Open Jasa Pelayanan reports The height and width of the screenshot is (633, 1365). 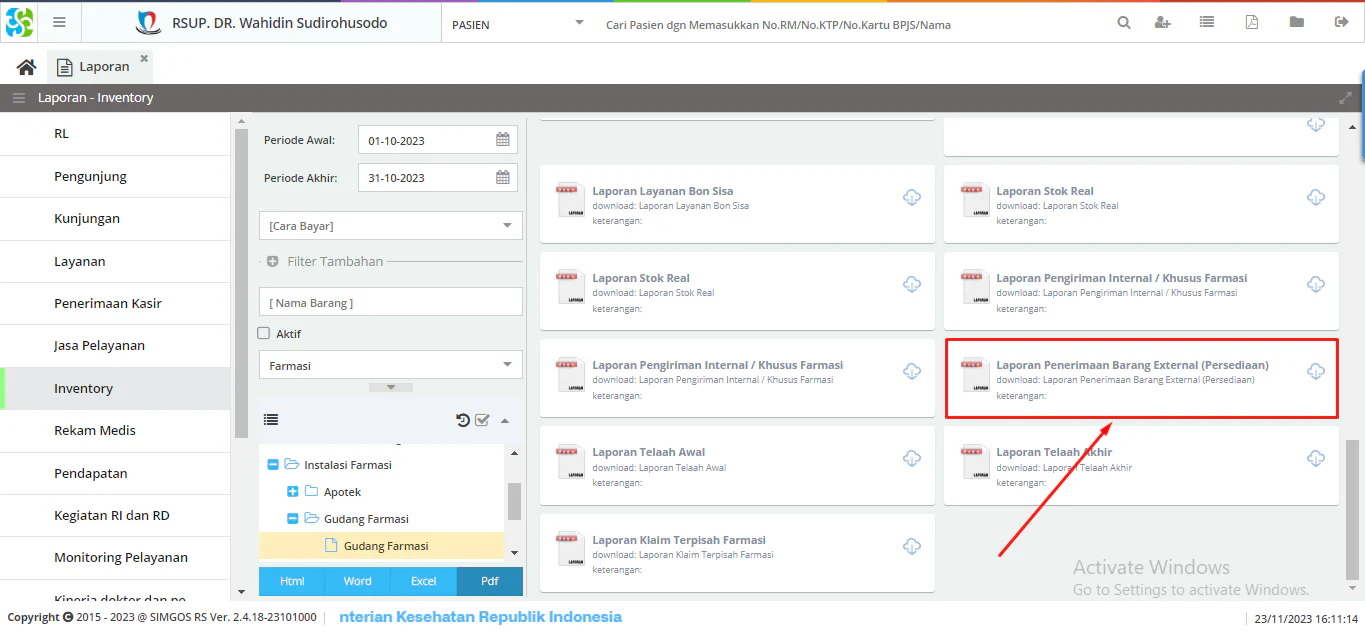(115, 345)
